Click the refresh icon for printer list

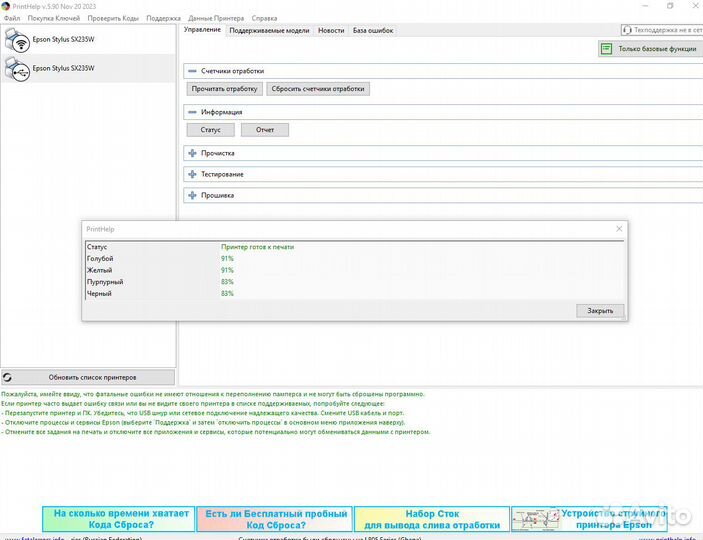coord(8,377)
